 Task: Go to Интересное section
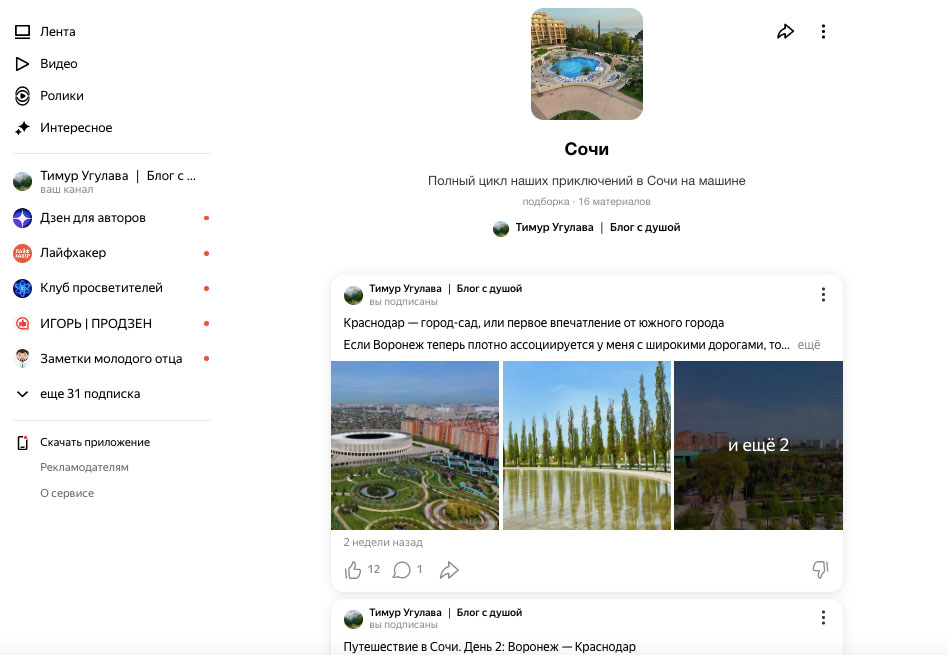[76, 128]
